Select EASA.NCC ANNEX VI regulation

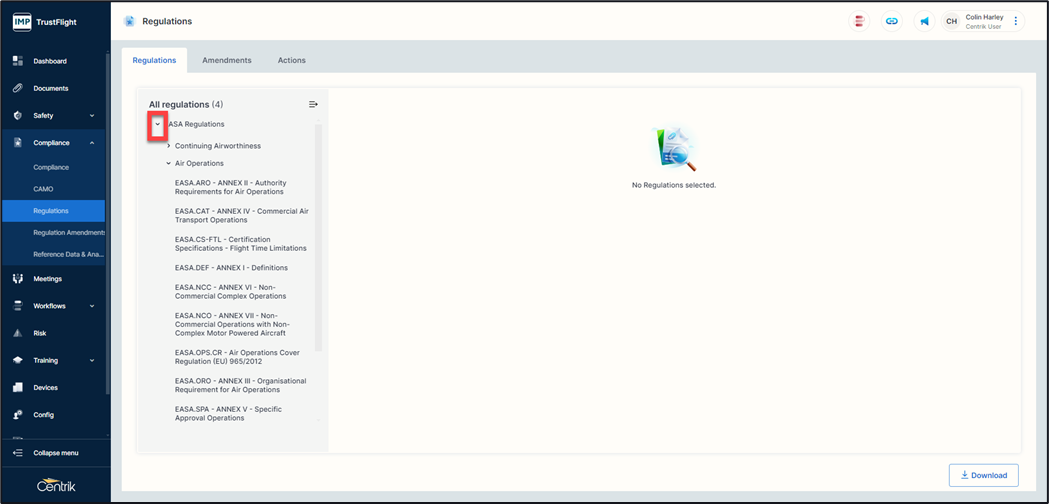tap(231, 291)
